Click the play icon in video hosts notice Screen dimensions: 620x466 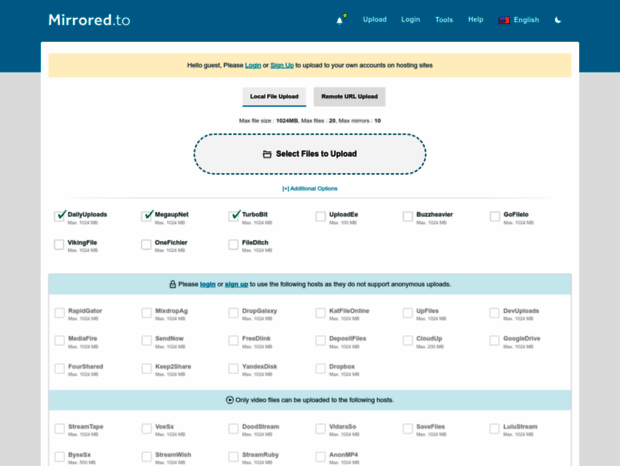click(229, 400)
